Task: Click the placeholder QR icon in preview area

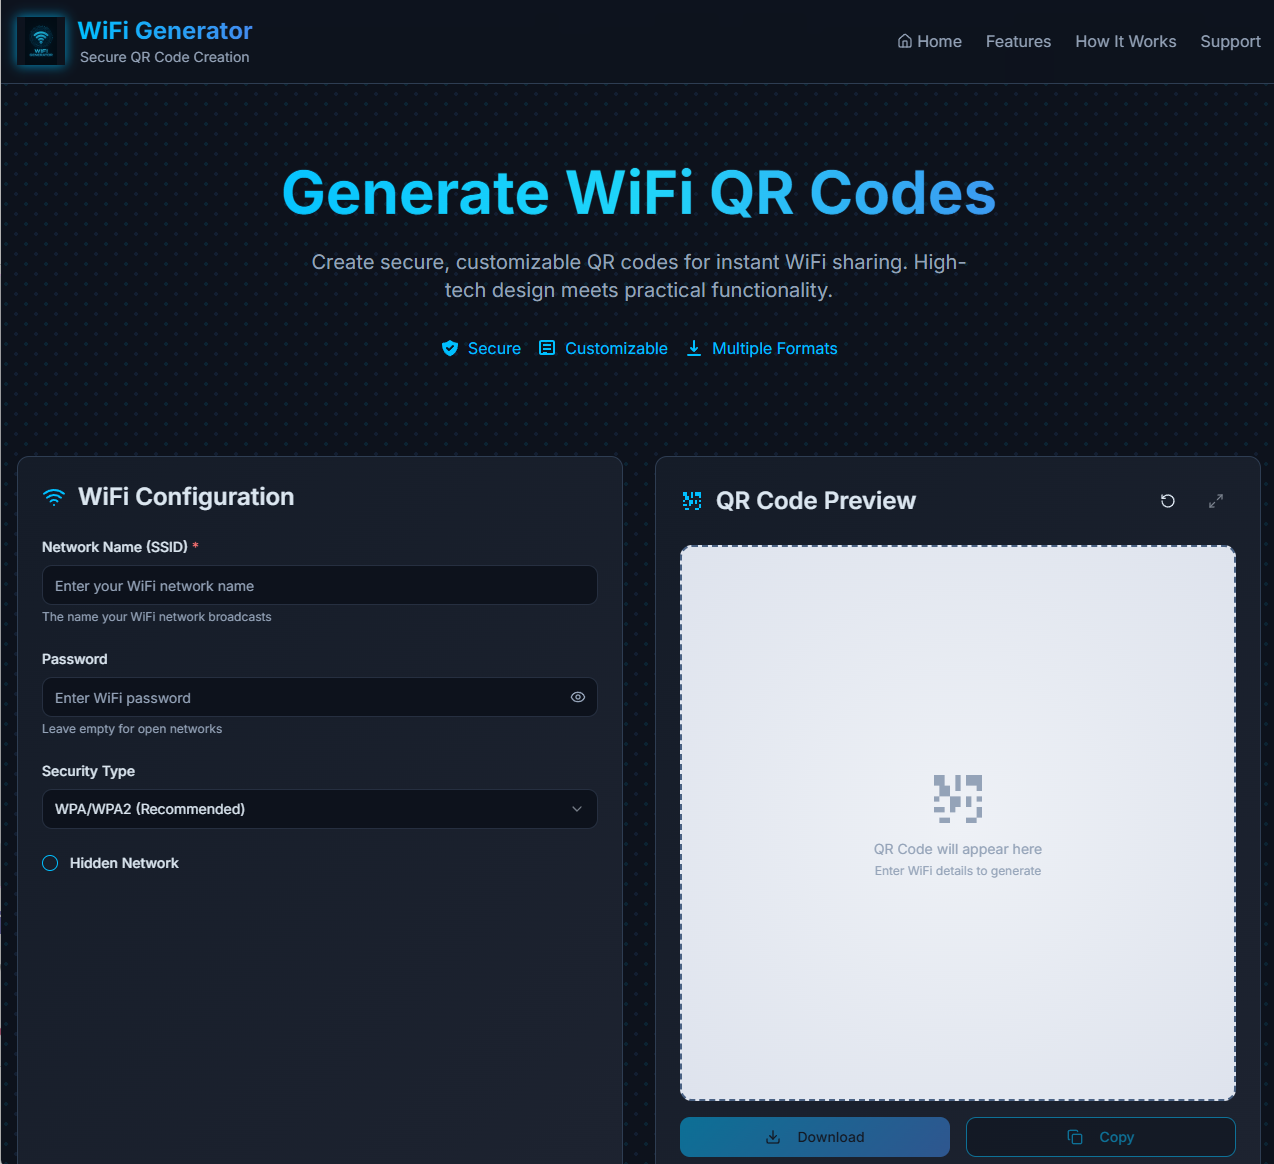Action: (x=958, y=799)
